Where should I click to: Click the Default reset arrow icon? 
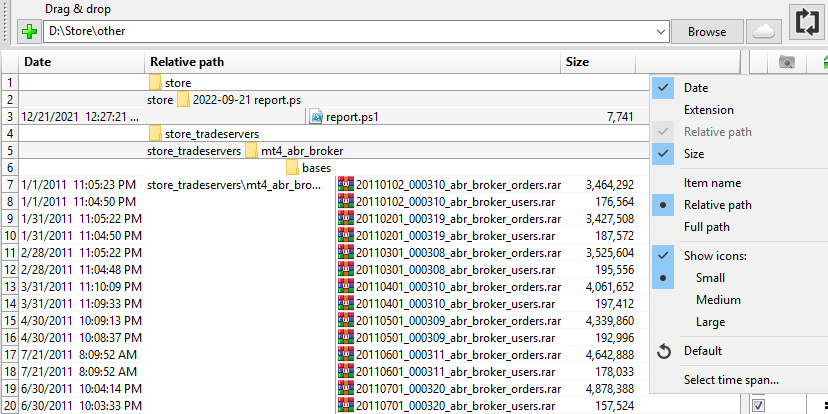pos(663,351)
